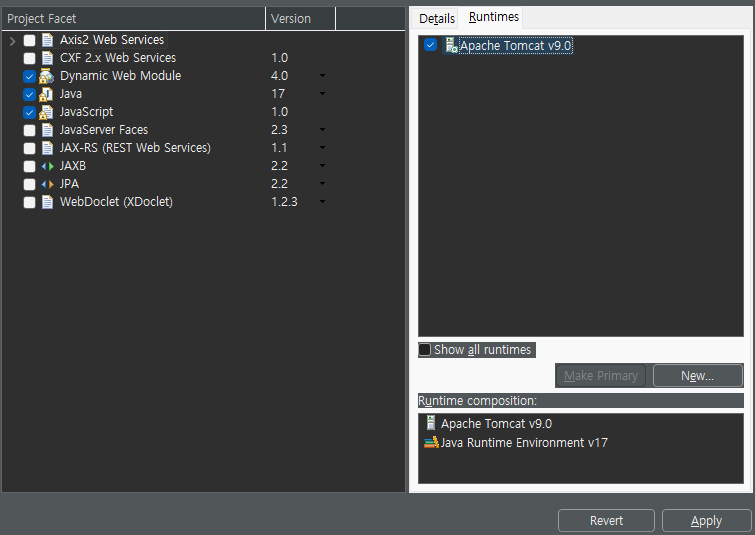
Task: Click the Axis2 Web Services facet icon
Action: point(47,40)
